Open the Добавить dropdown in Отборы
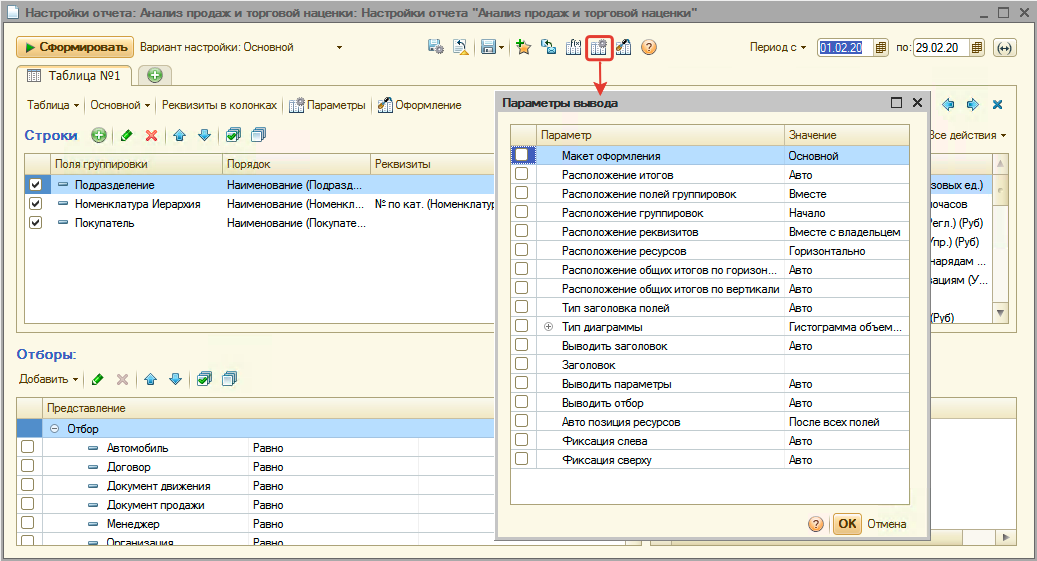 (x=49, y=379)
